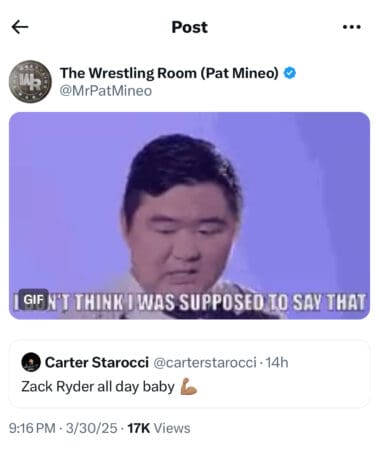The image size is (379, 450).
Task: Tap the 14h timestamp on quoted post
Action: (277, 362)
